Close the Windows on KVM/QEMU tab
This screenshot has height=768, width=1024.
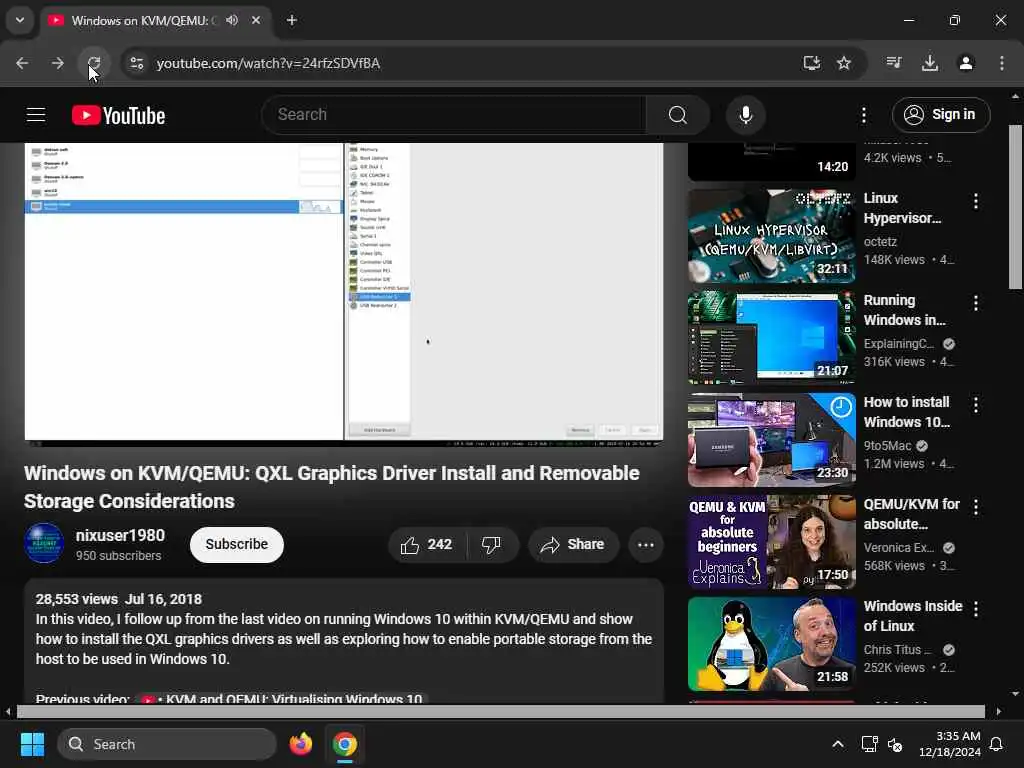[x=256, y=20]
